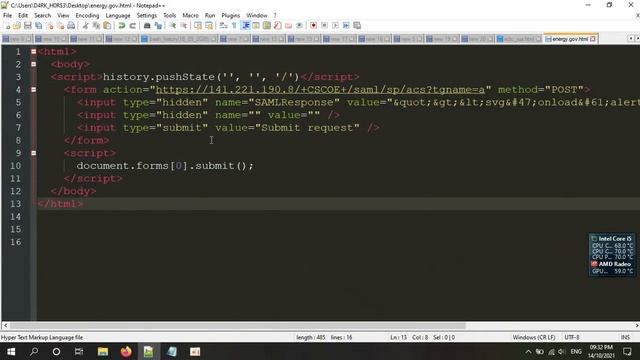Image resolution: width=640 pixels, height=360 pixels.
Task: Switch to the new 17 tab
Action: [x=340, y=39]
